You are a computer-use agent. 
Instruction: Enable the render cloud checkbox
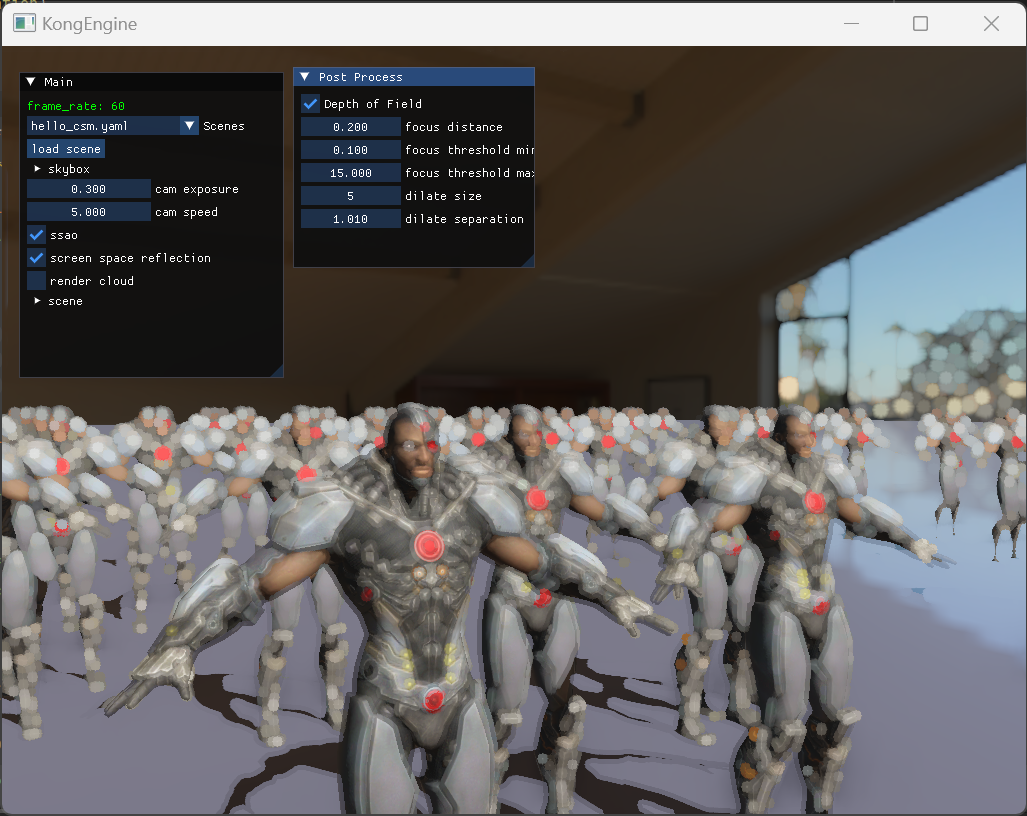pyautogui.click(x=37, y=280)
